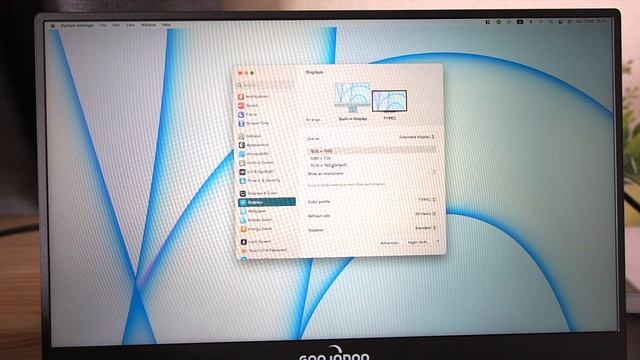
Task: Open Control Center from the menu bar
Action: coord(560,22)
